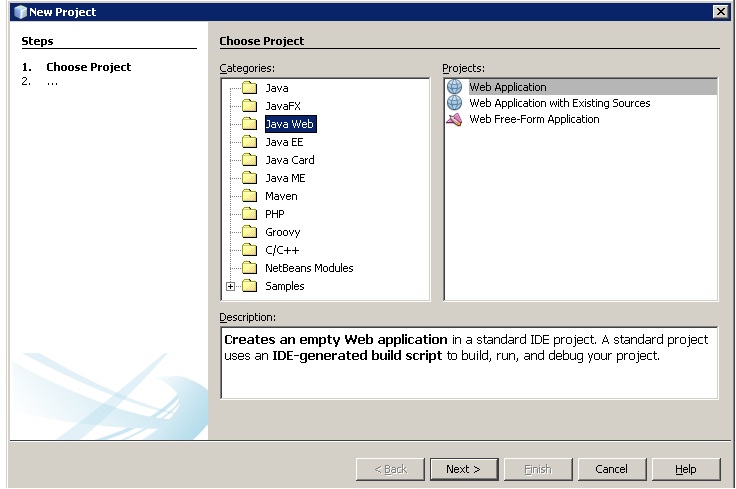Click the Java Web folder icon

(x=250, y=124)
